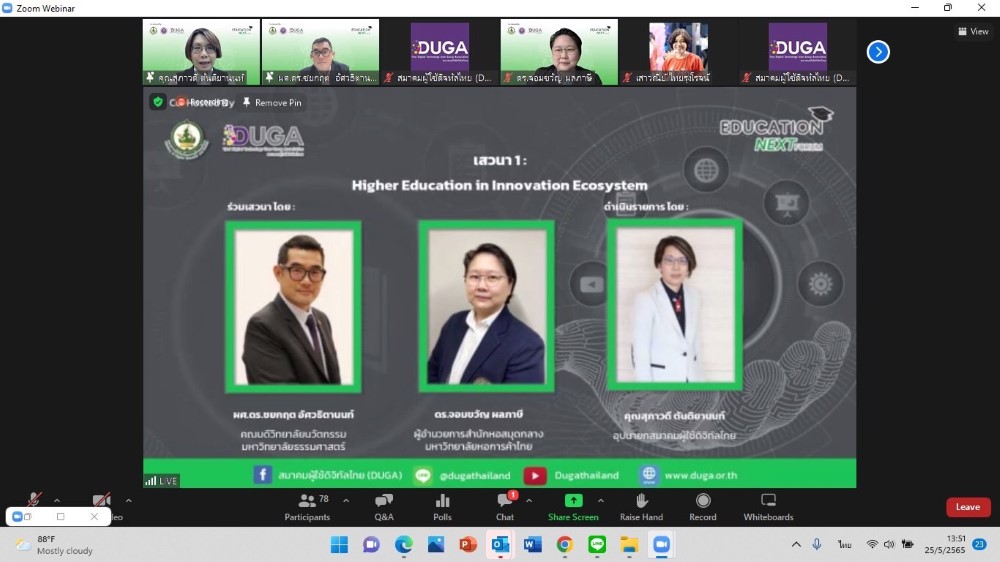Open Whiteboards from the toolbar
The height and width of the screenshot is (562, 1000).
768,506
